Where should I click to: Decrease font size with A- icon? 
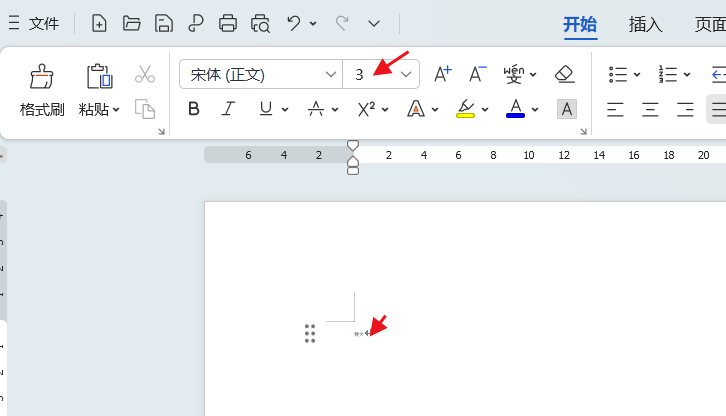[x=477, y=74]
